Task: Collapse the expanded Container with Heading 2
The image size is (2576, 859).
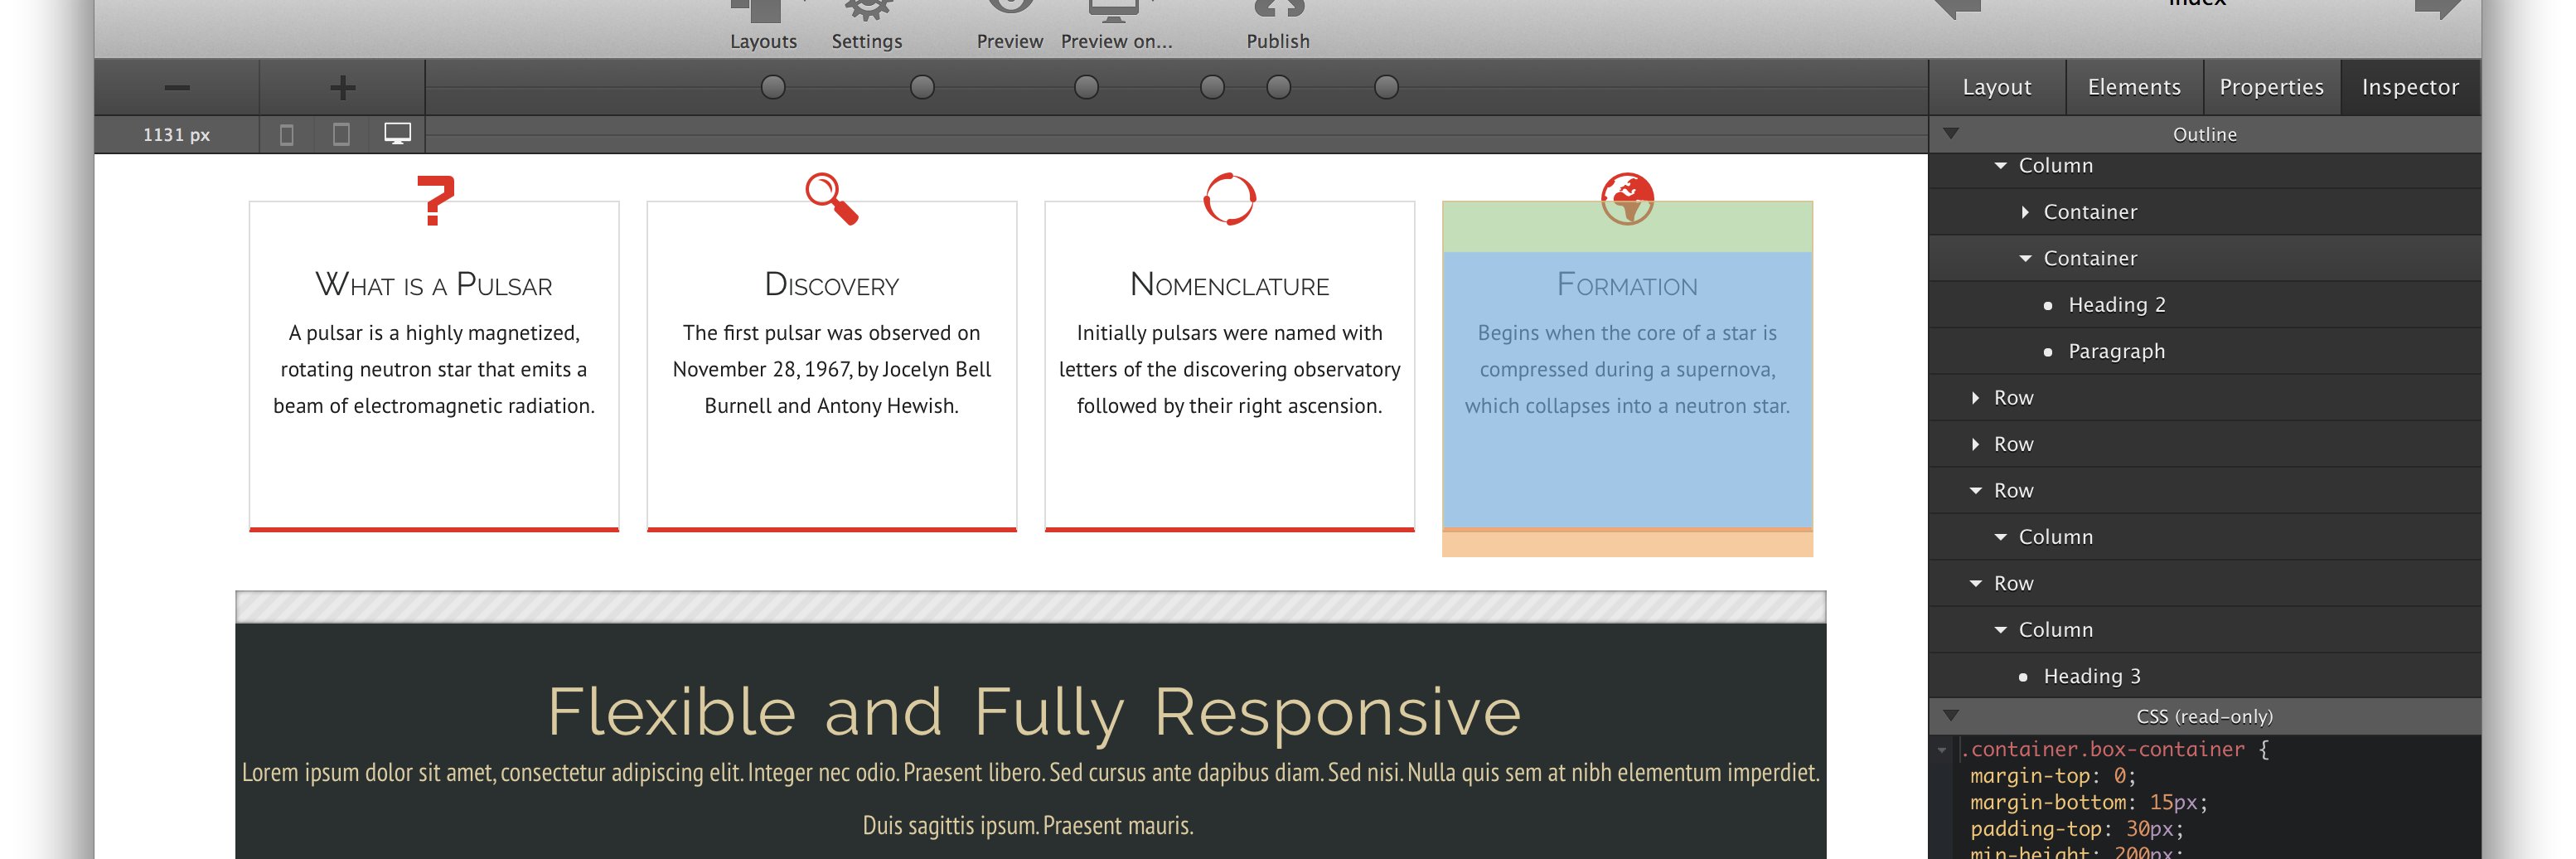Action: click(x=2025, y=258)
